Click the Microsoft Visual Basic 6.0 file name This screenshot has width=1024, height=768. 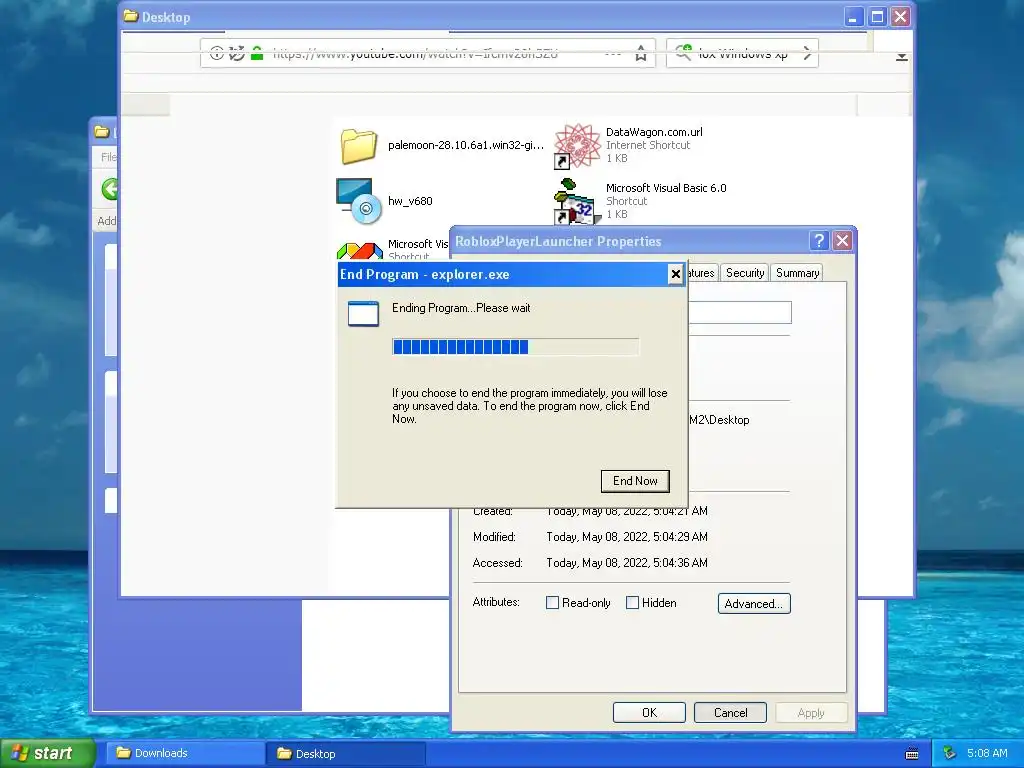(666, 188)
